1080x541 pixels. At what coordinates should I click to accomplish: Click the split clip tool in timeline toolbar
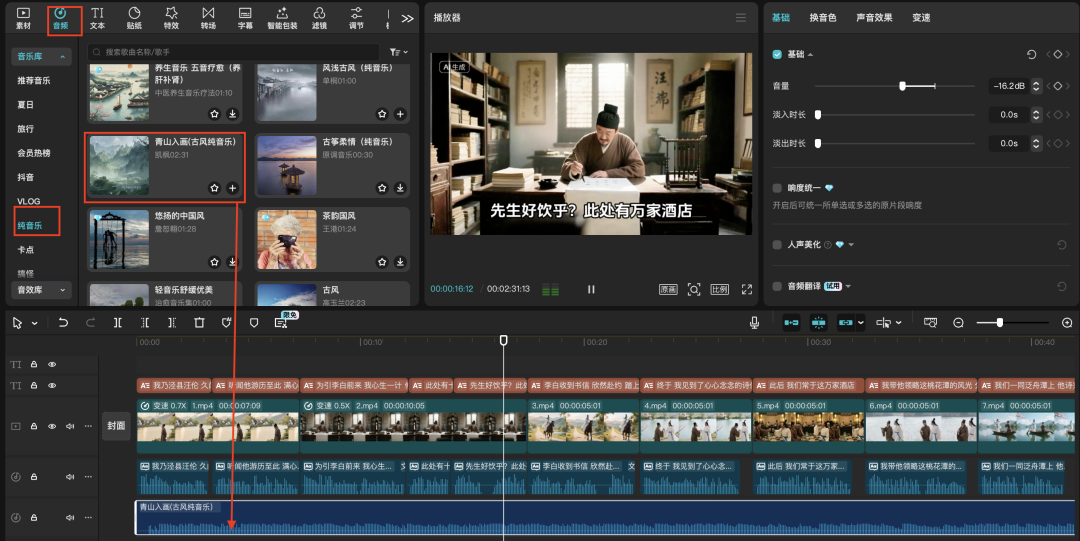point(118,323)
